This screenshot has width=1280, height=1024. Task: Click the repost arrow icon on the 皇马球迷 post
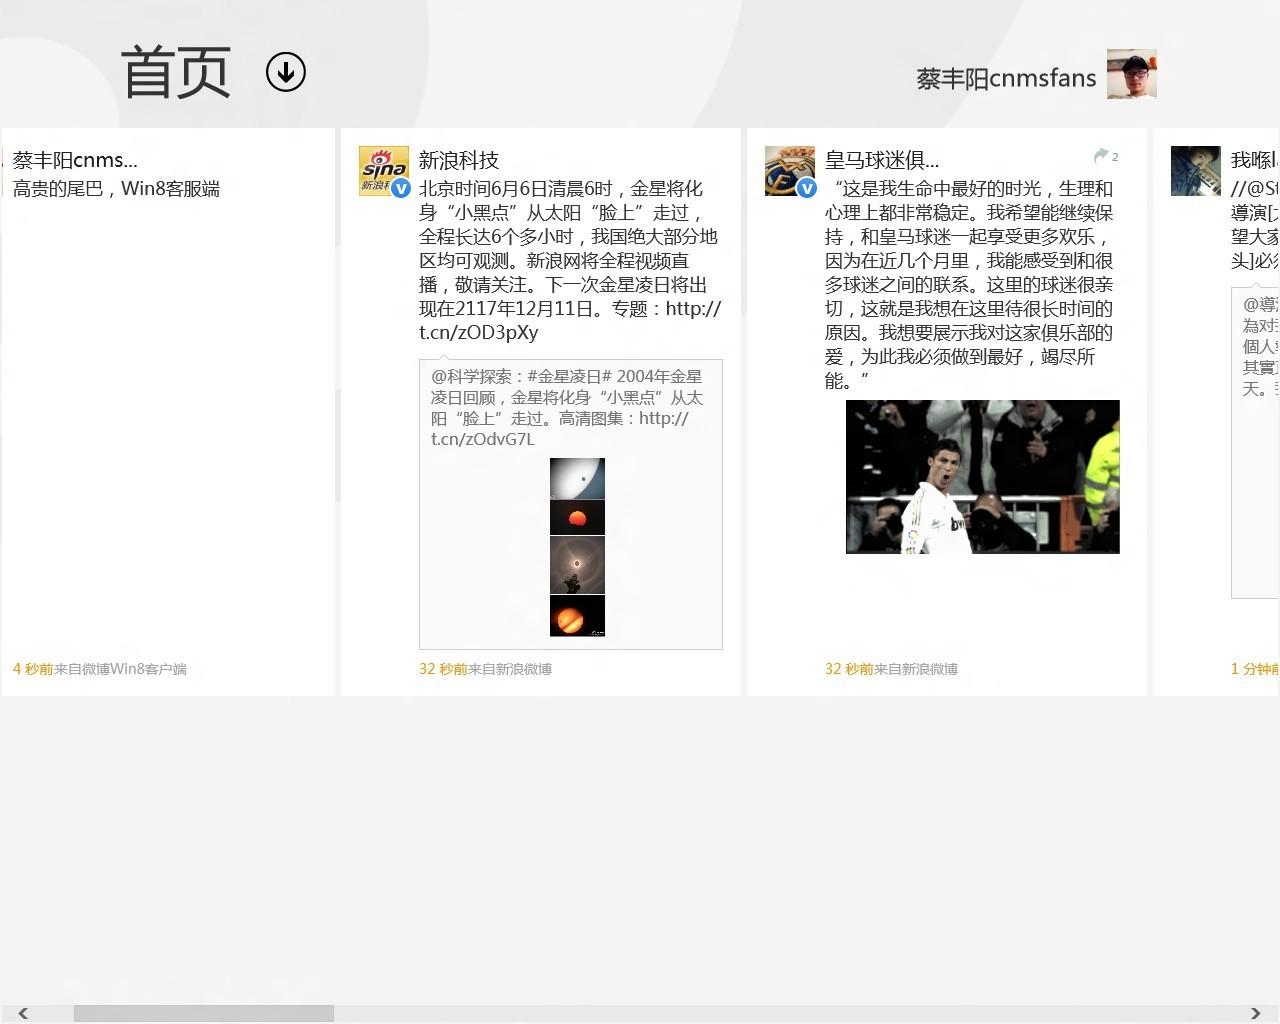coord(1101,156)
